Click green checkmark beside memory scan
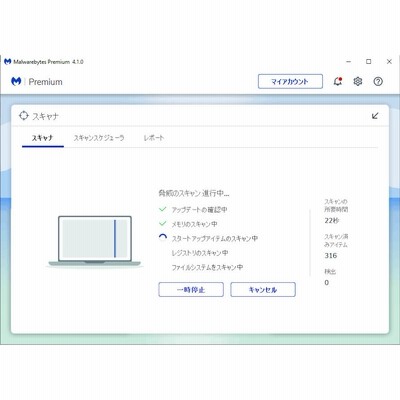Screen dimensions: 400x400 [x=163, y=224]
